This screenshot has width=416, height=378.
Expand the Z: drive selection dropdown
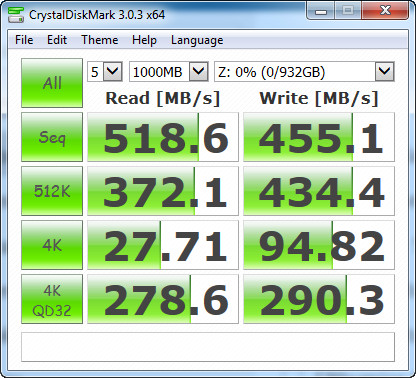click(304, 71)
